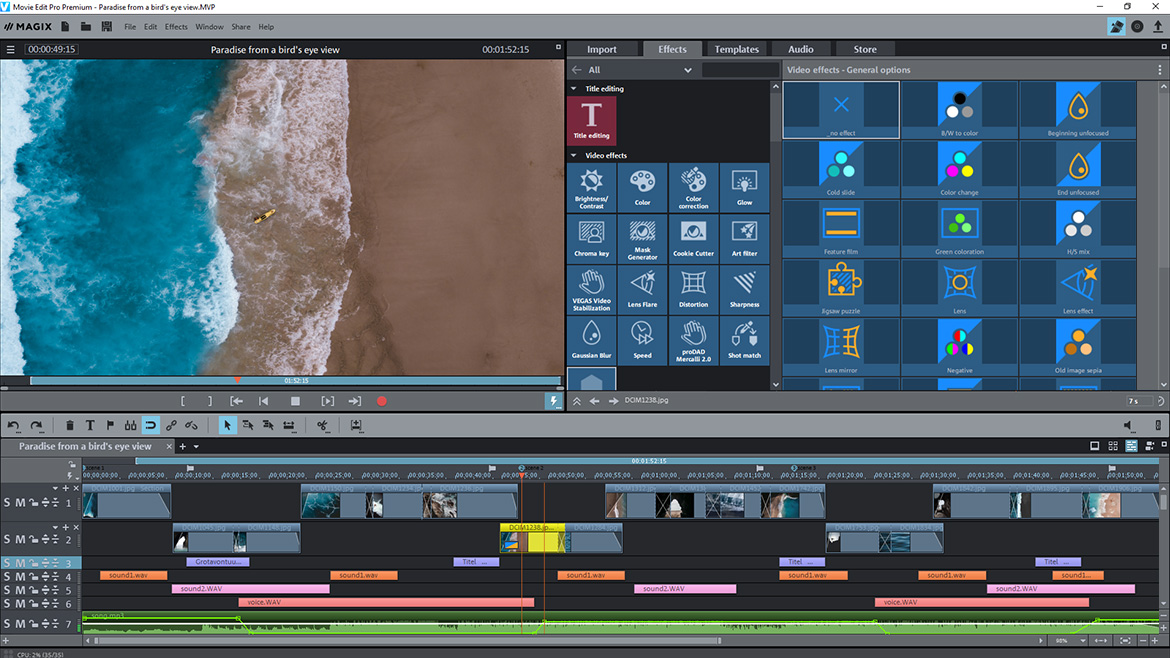Viewport: 1170px width, 658px height.
Task: Select the Old image sepia preset thumbnail
Action: pos(1077,342)
